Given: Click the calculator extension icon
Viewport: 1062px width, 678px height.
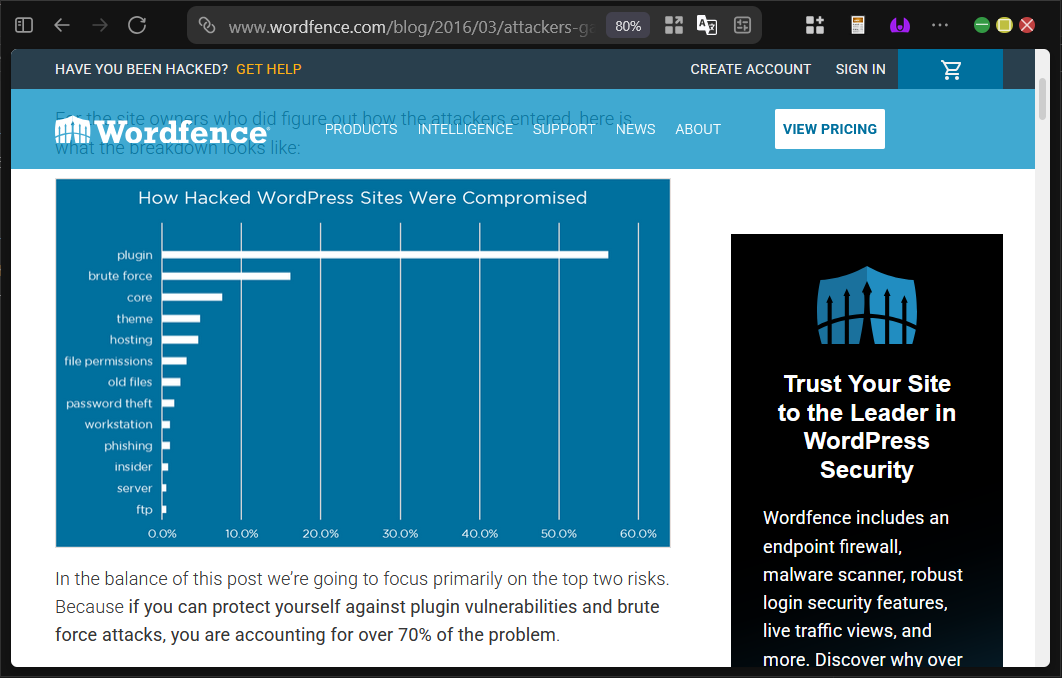Looking at the screenshot, I should point(857,26).
